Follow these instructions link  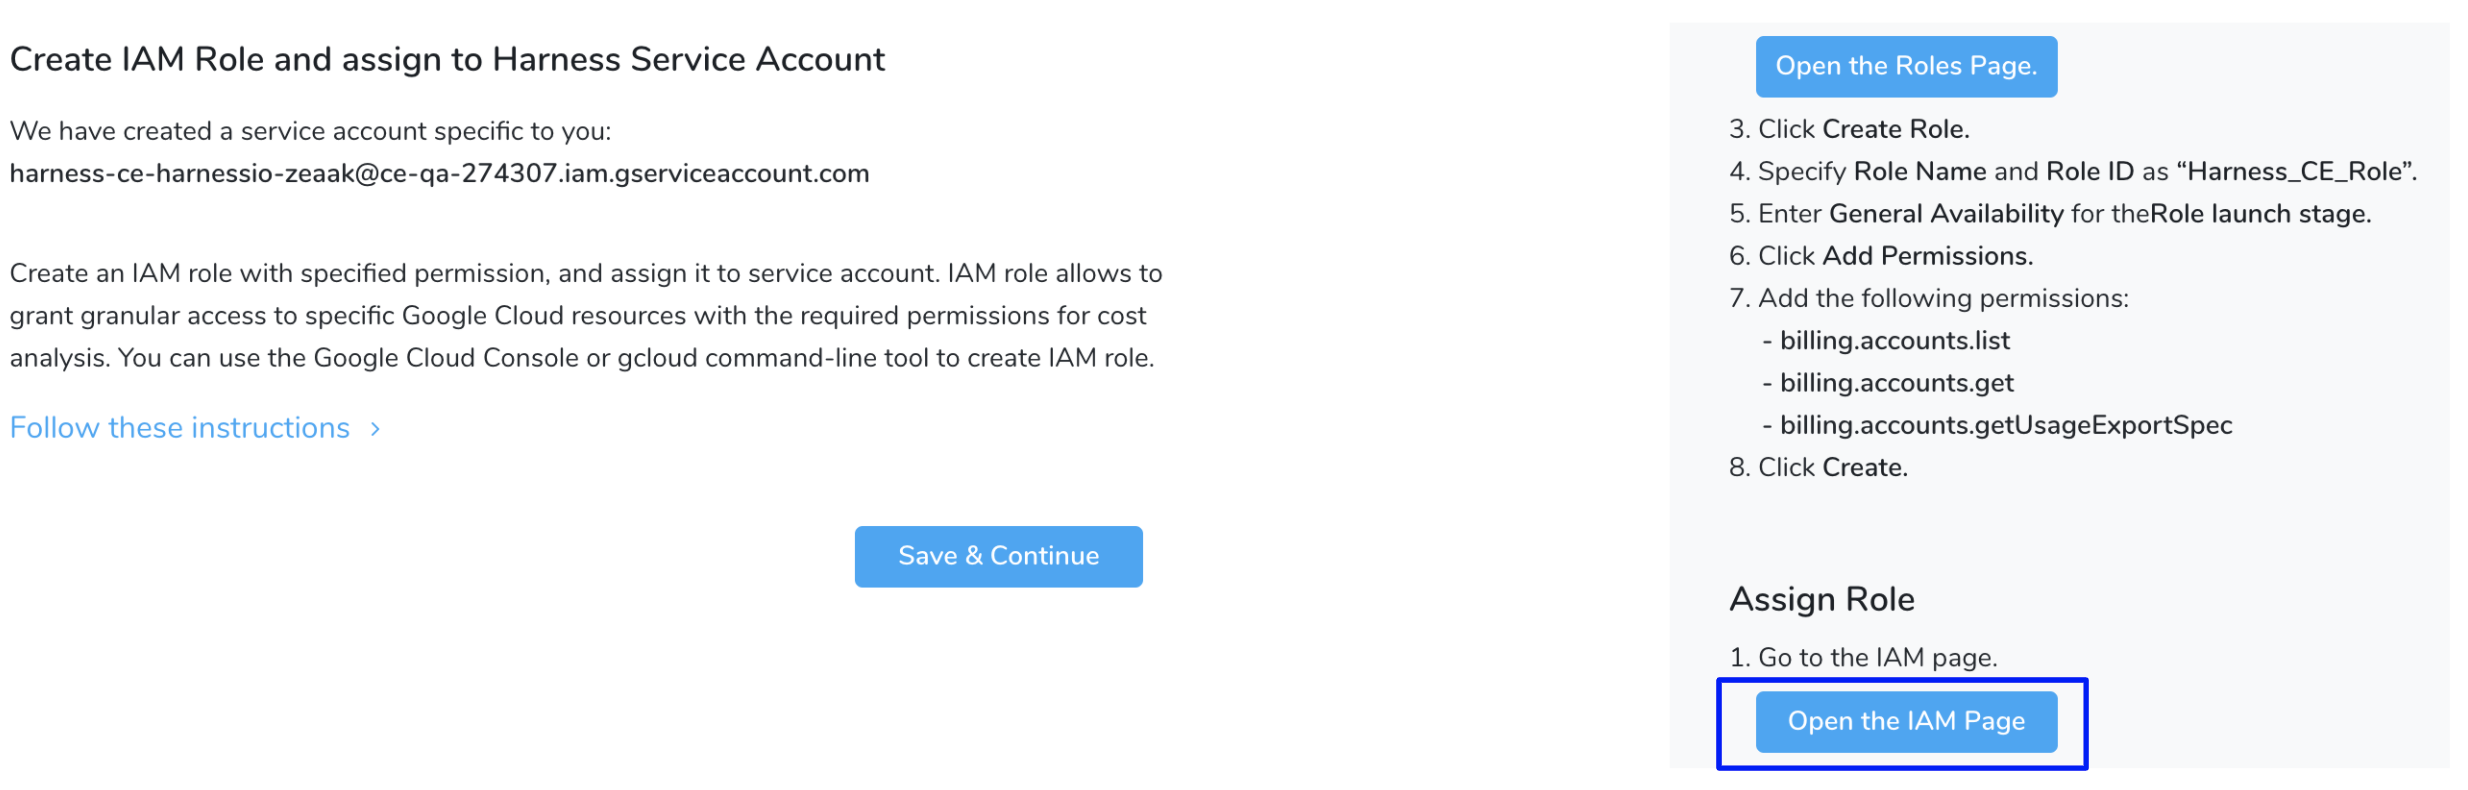pos(180,428)
